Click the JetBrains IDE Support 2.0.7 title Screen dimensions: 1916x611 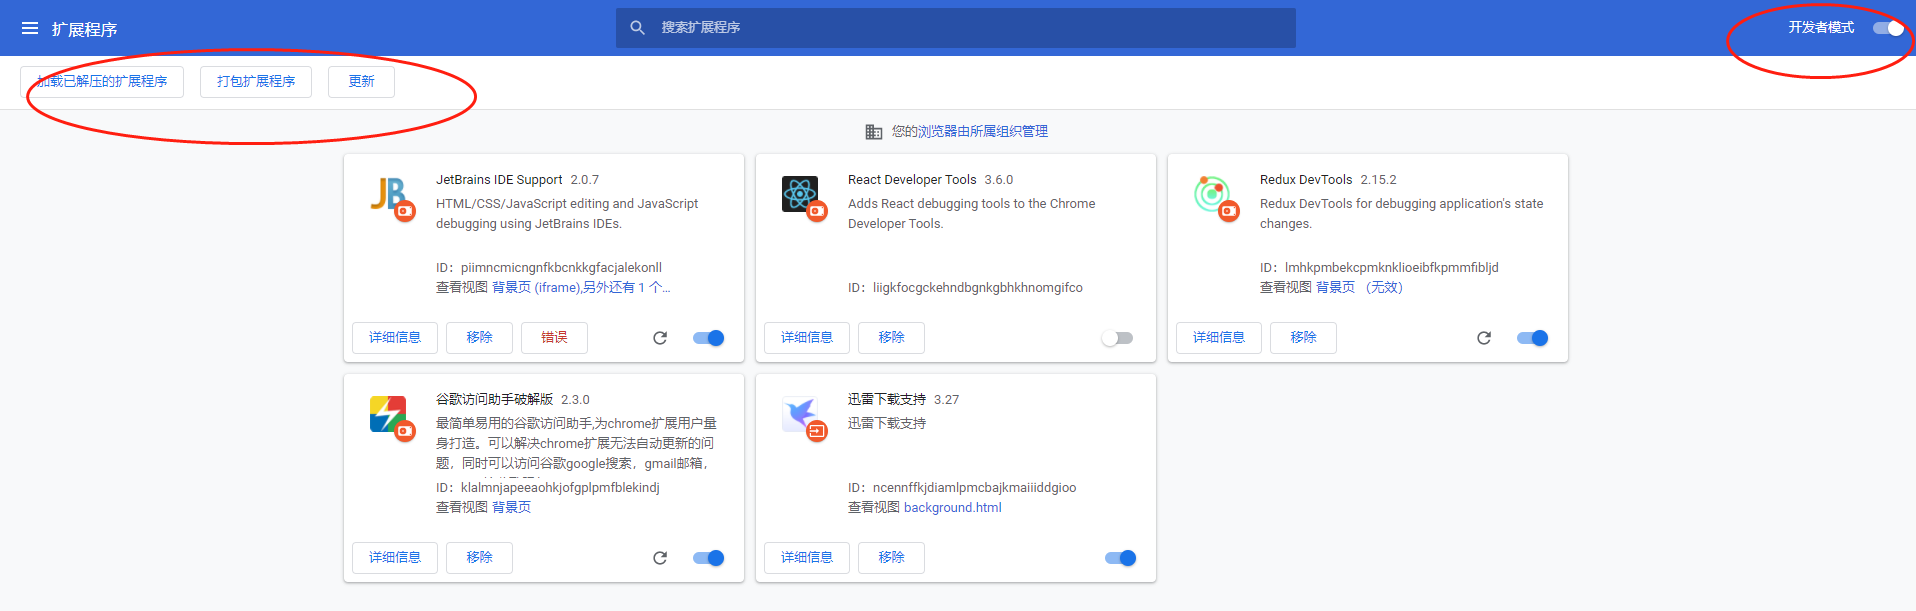517,180
